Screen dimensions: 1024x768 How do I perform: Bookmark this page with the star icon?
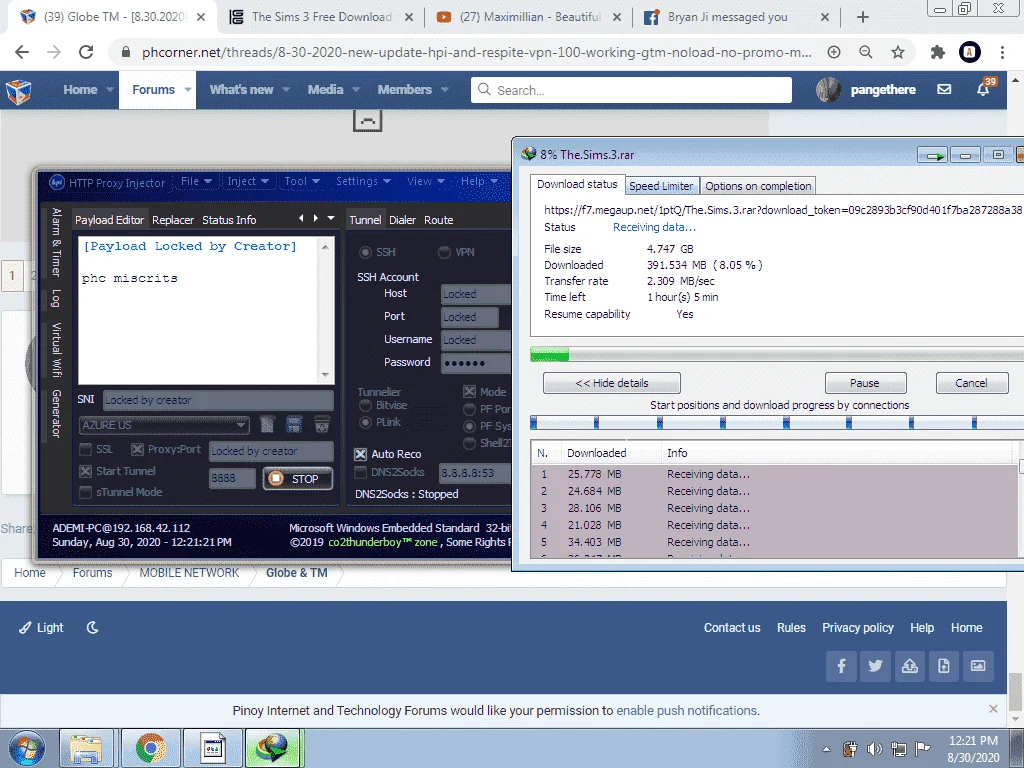pos(898,52)
